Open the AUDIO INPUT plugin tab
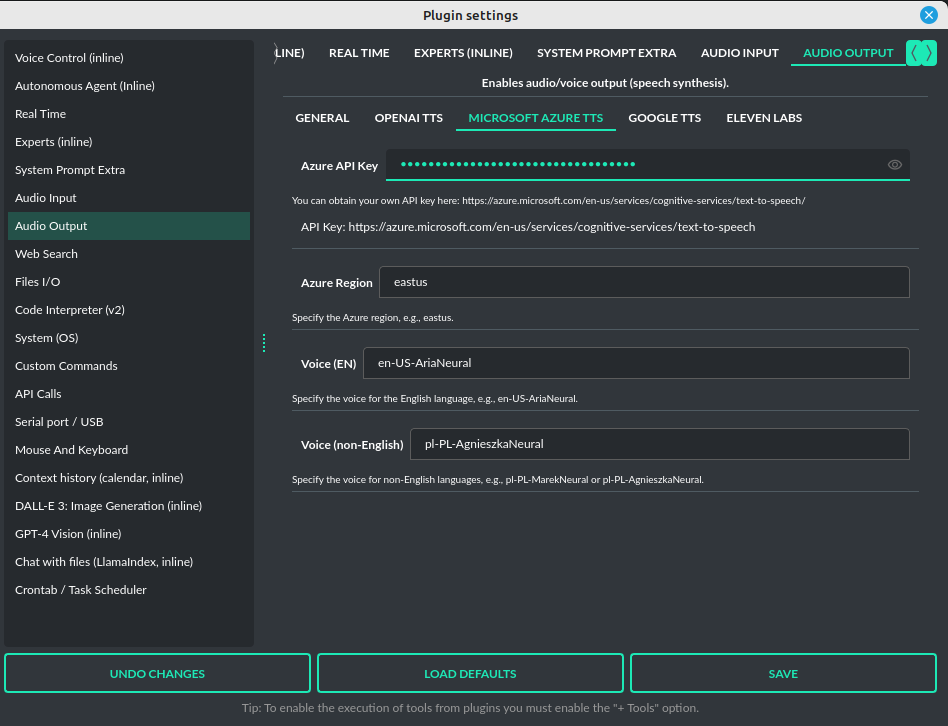The image size is (948, 726). (739, 52)
